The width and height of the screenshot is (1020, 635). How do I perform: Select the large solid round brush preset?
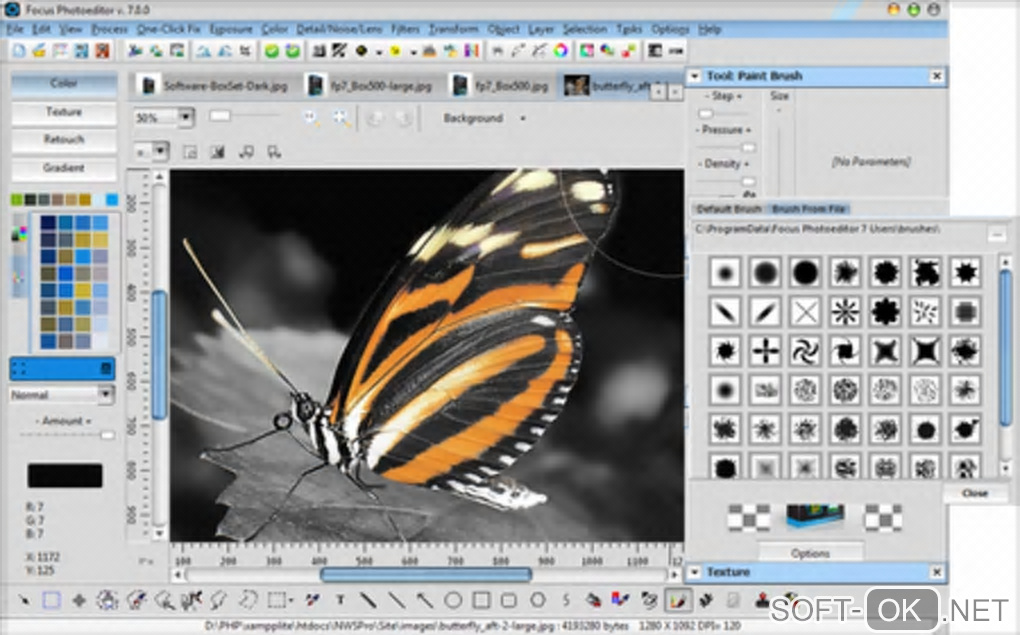pos(805,272)
